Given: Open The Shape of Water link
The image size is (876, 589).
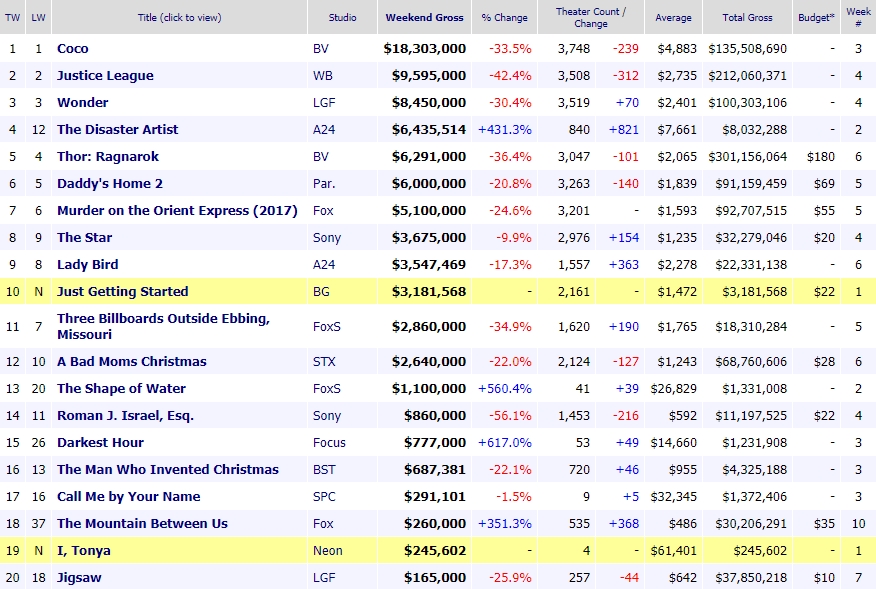Looking at the screenshot, I should click(x=121, y=389).
